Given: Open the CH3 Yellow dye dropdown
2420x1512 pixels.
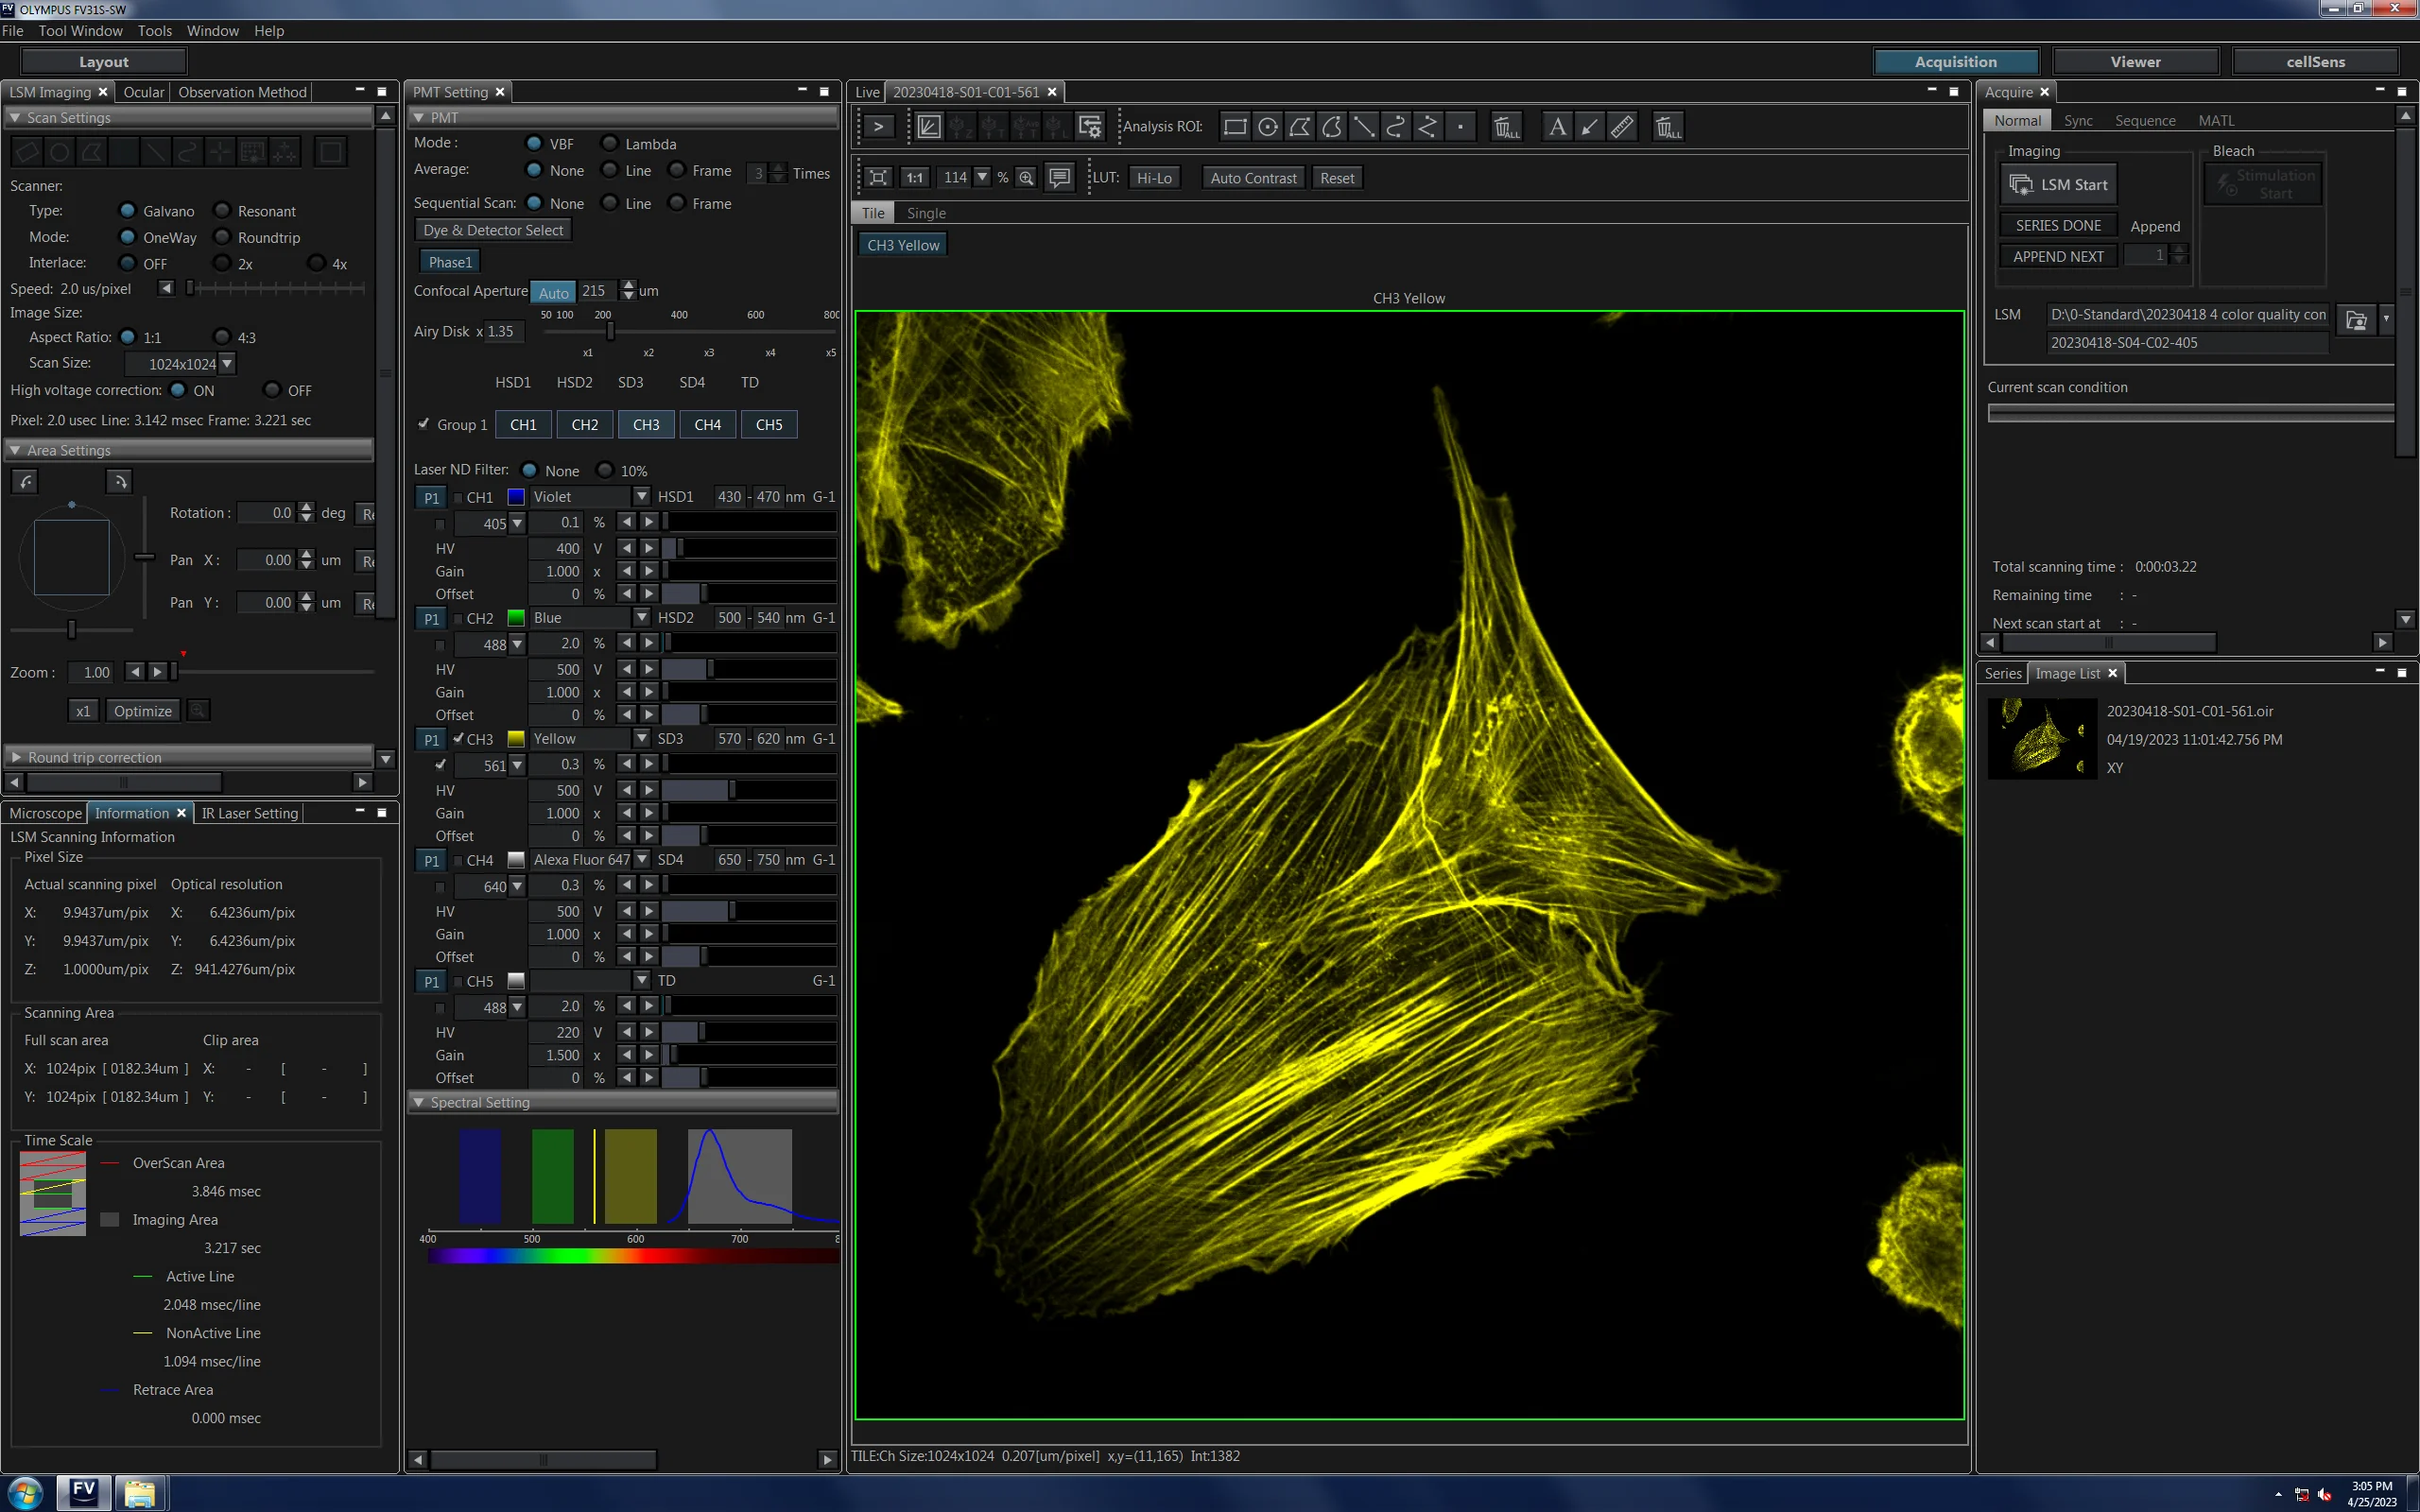Looking at the screenshot, I should (590, 739).
